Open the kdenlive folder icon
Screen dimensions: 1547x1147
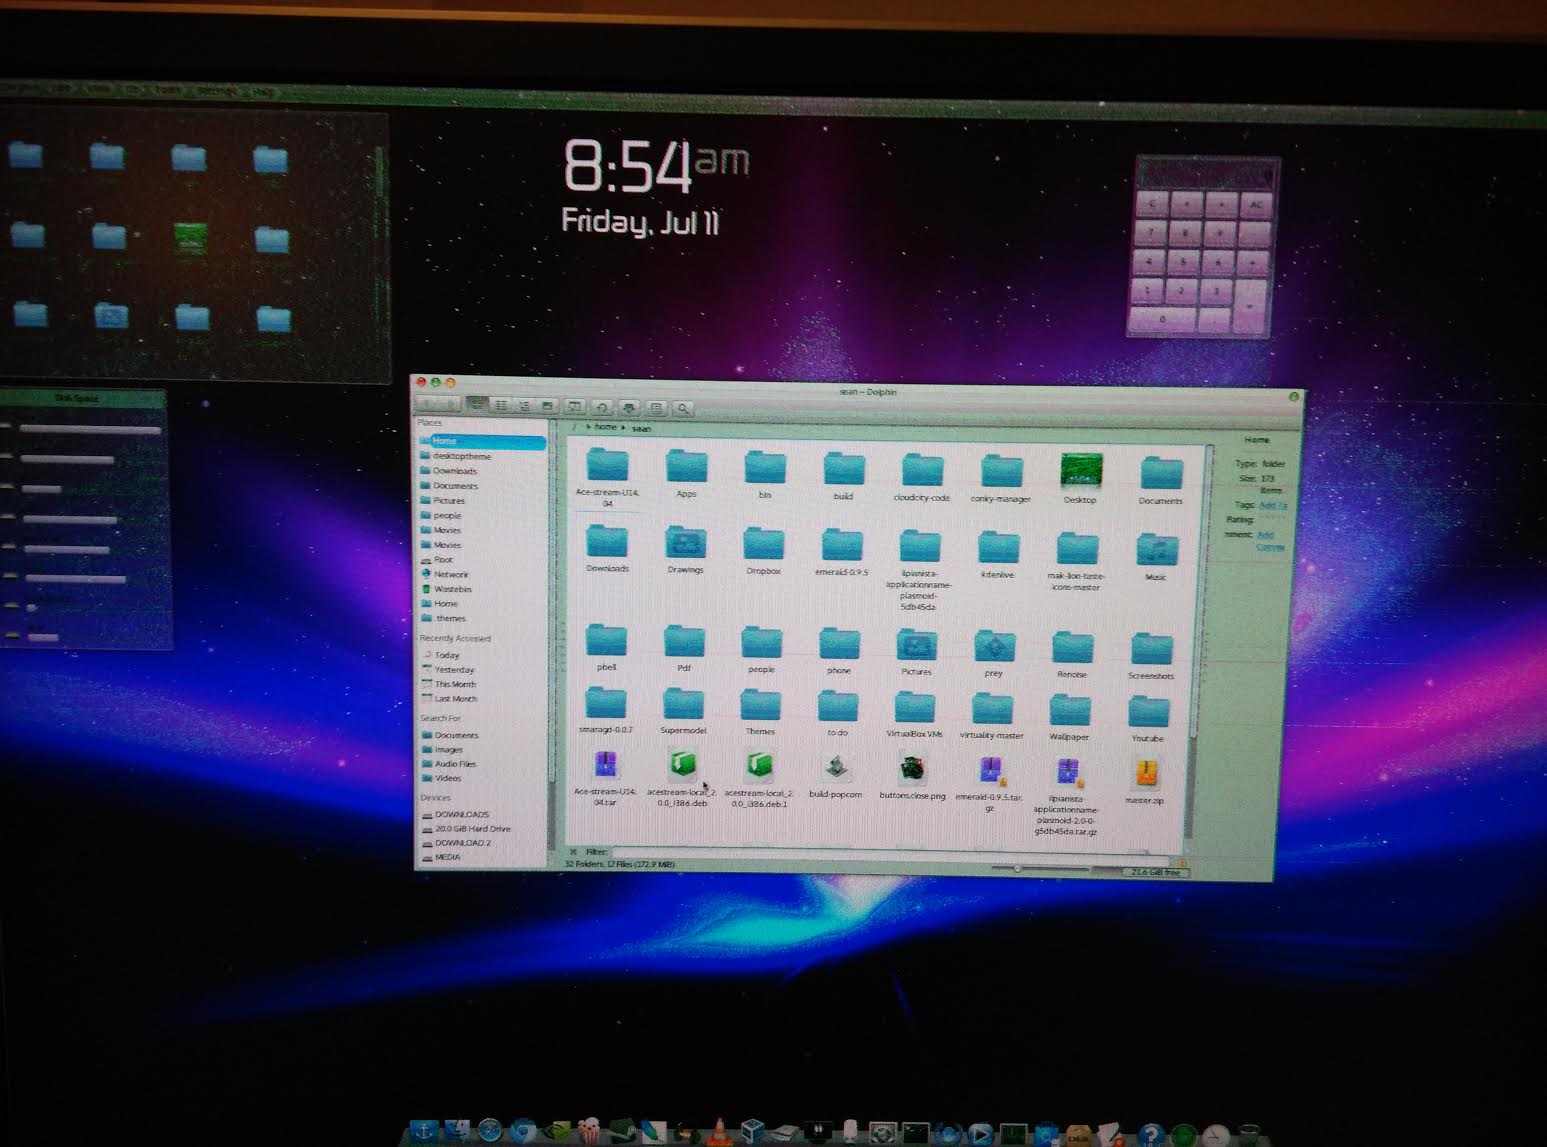click(998, 549)
